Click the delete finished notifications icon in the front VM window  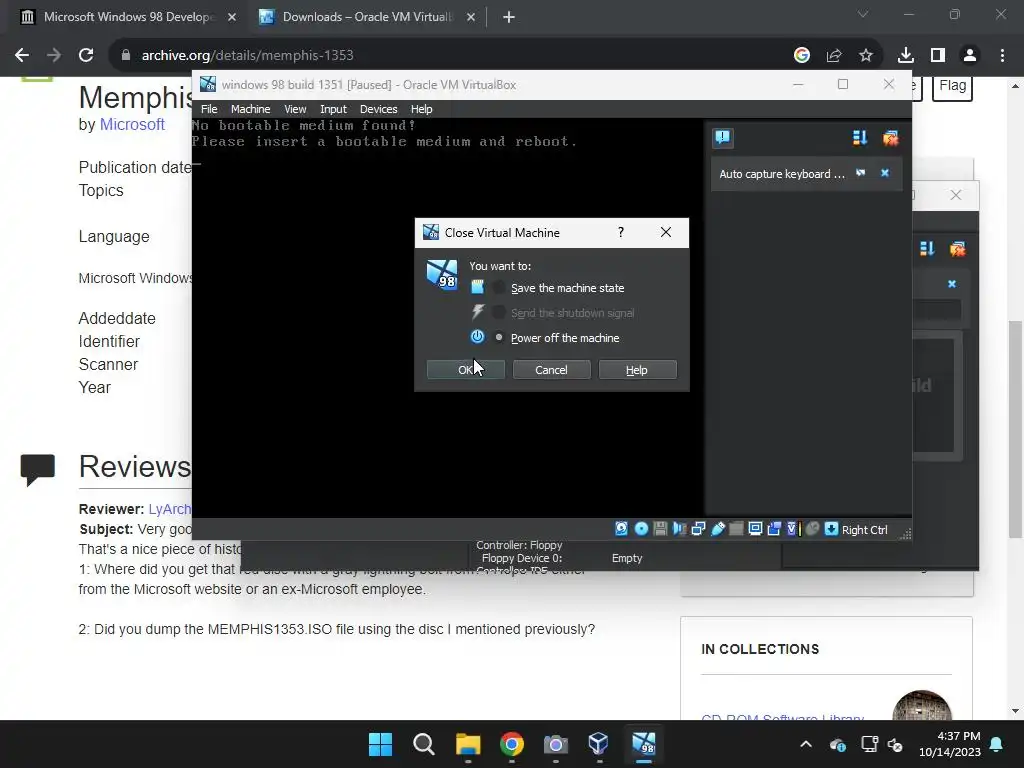890,138
